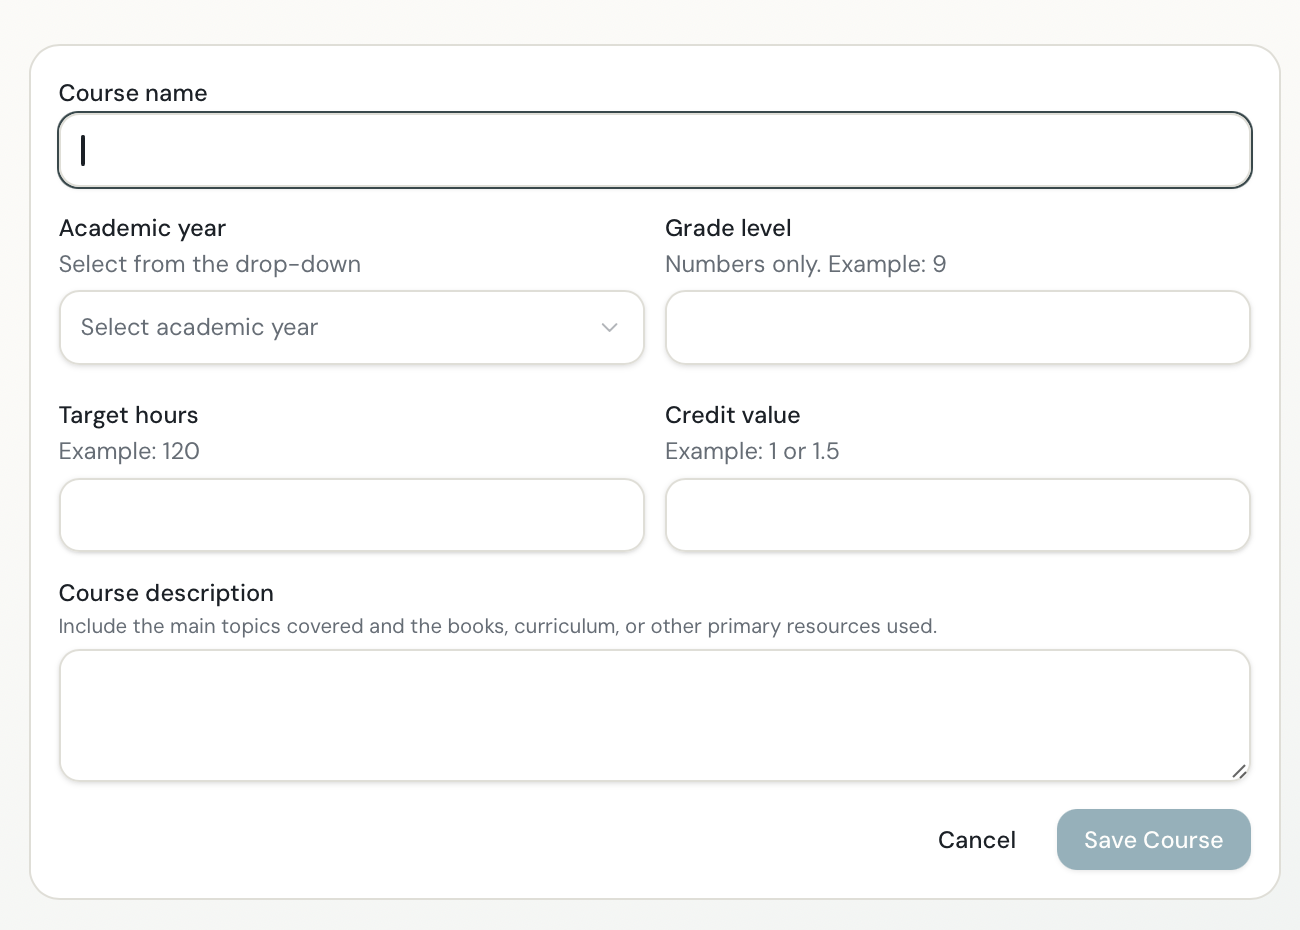Screen dimensions: 1300x930
Task: Click the 'Numbers only. Example: 9' hint
Action: click(x=805, y=264)
